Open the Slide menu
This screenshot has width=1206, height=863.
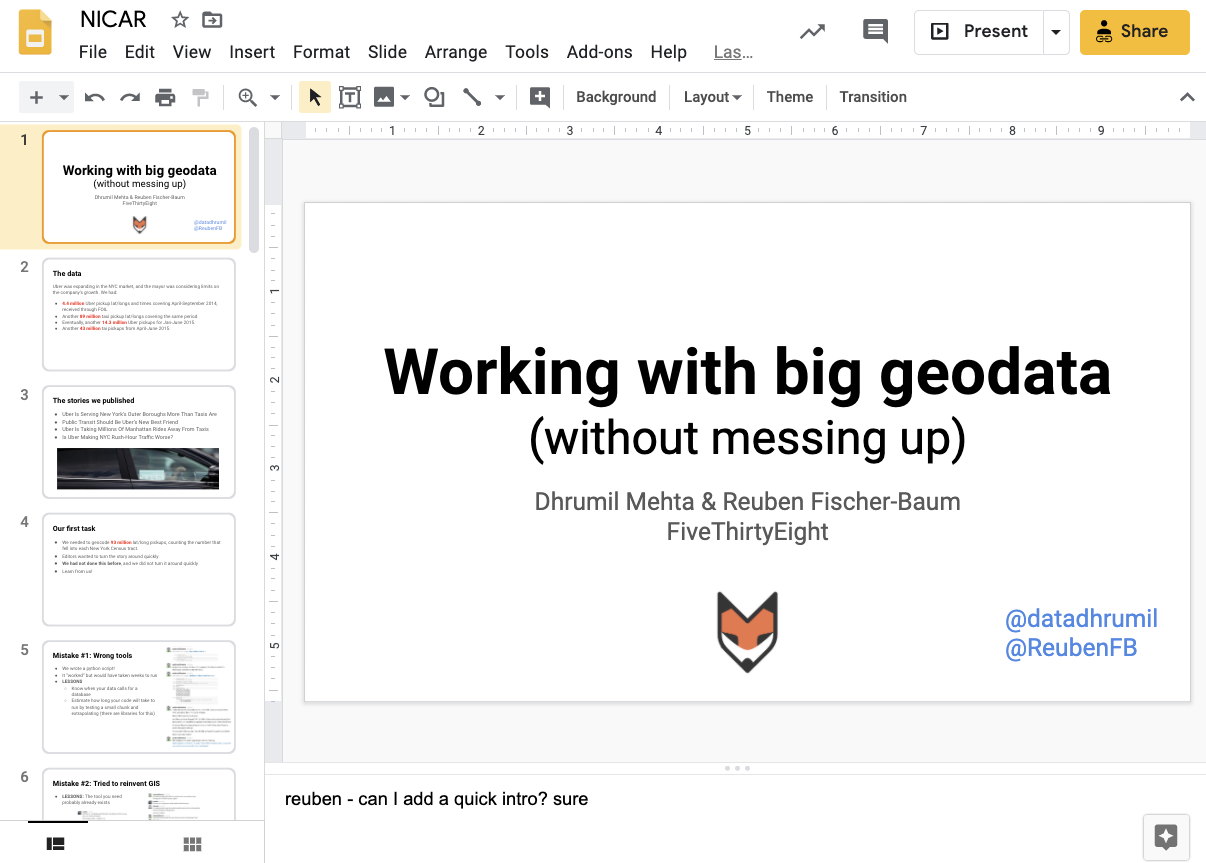point(387,52)
